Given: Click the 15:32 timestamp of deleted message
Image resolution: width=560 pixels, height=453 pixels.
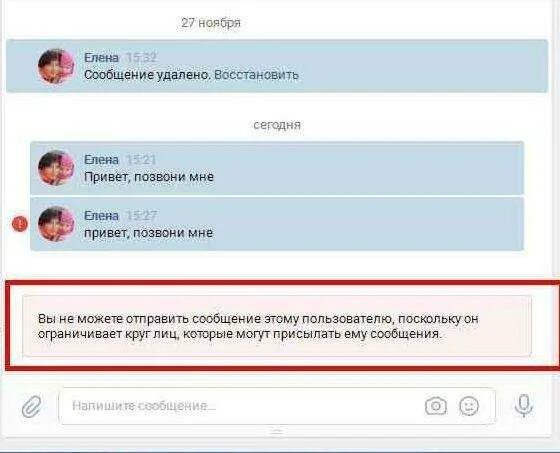Looking at the screenshot, I should (141, 58).
